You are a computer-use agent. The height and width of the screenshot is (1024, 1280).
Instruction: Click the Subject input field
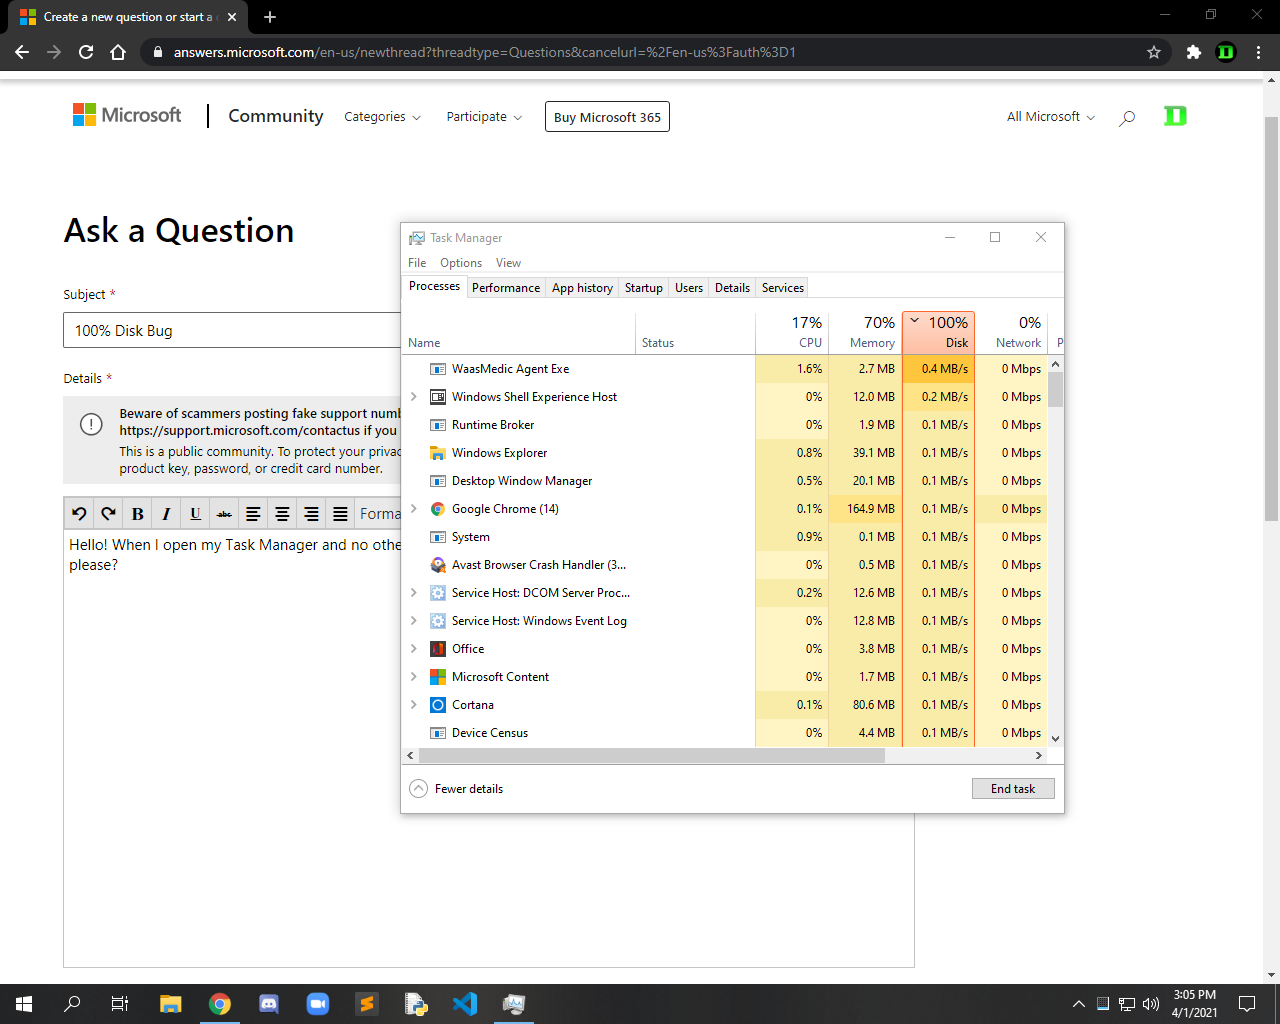[232, 331]
